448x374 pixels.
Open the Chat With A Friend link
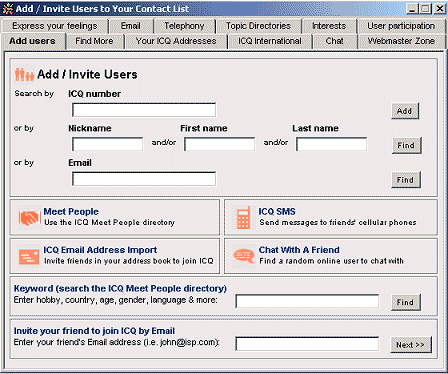299,250
